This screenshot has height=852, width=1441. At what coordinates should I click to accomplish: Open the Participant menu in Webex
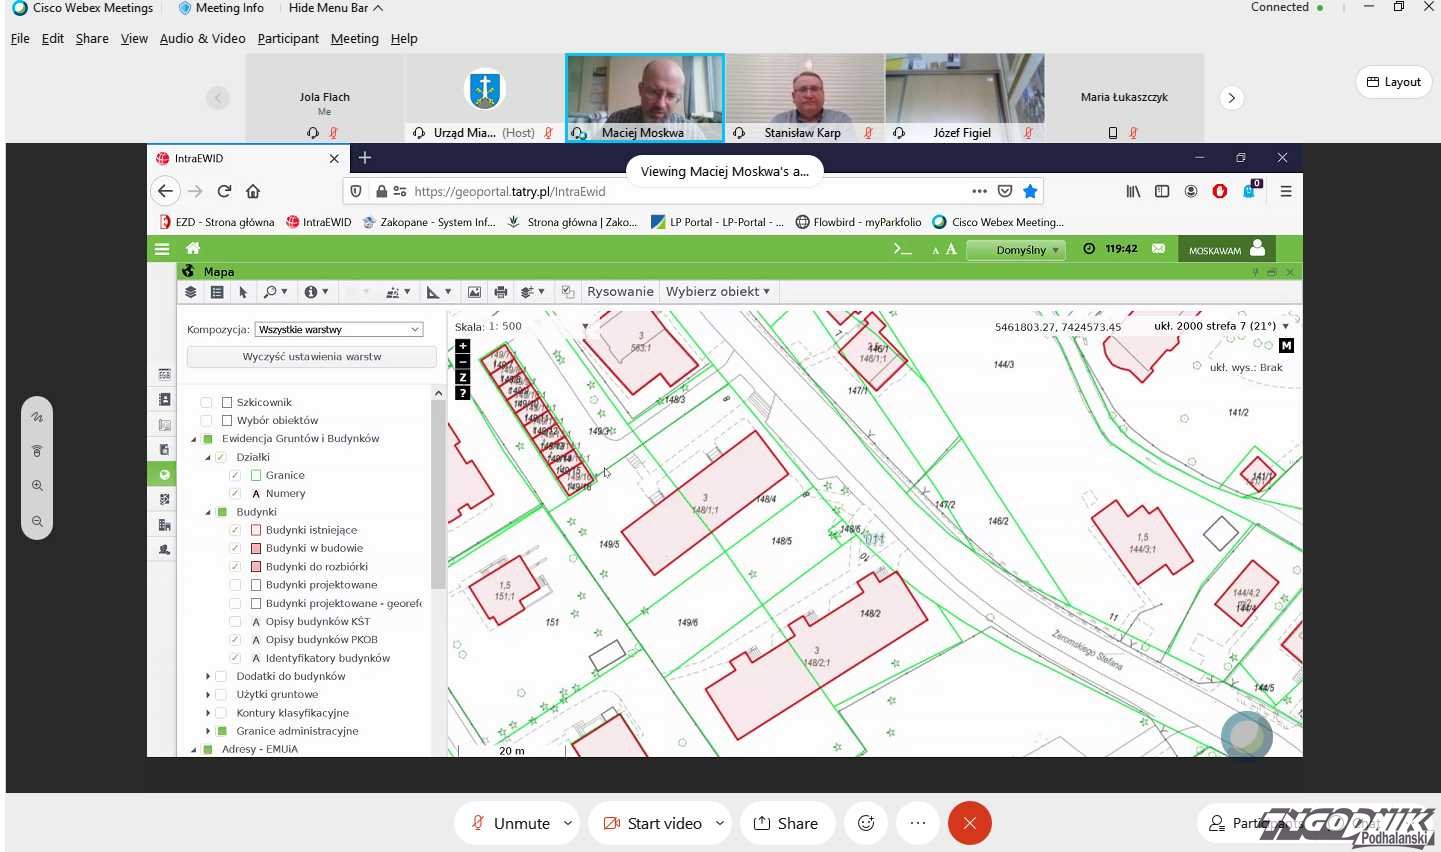point(288,38)
